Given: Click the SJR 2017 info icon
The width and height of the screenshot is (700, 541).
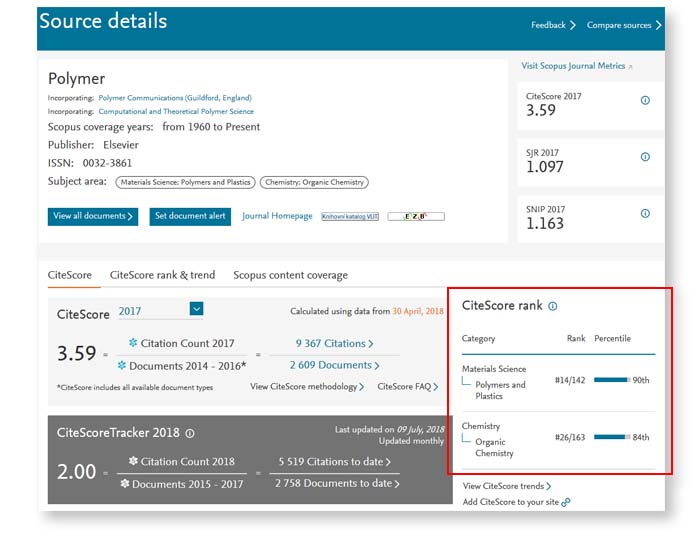Looking at the screenshot, I should 645,157.
